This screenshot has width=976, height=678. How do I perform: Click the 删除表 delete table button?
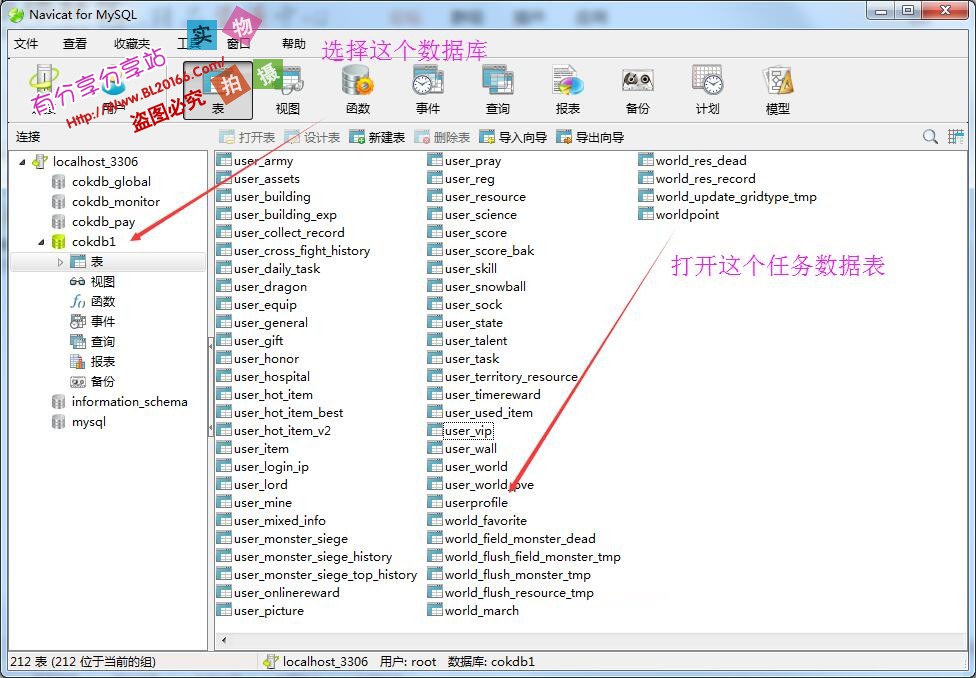tap(443, 137)
